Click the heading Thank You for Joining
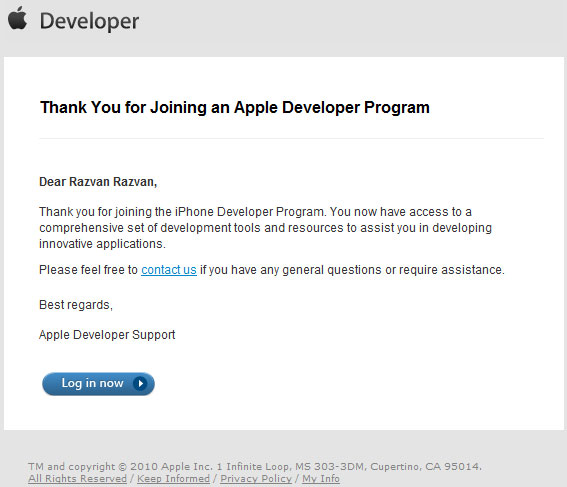Viewport: 567px width, 487px height. tap(235, 107)
